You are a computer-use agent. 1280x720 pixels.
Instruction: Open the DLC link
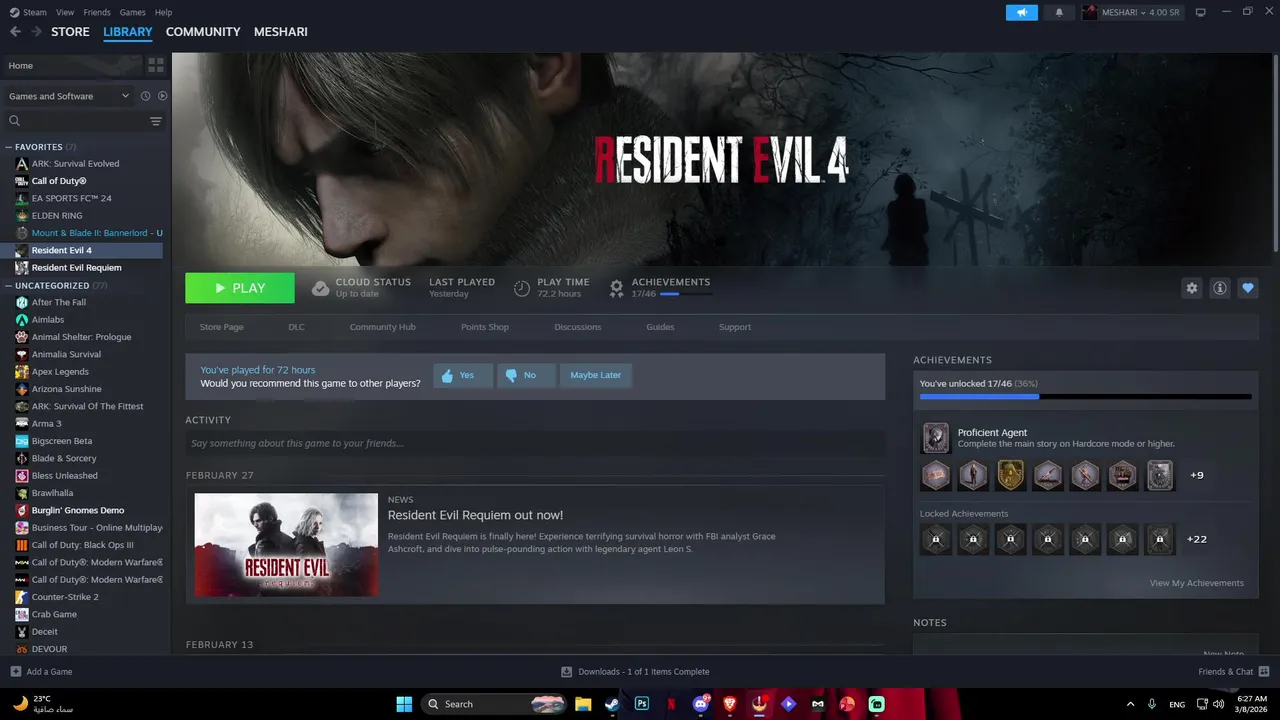tap(296, 327)
